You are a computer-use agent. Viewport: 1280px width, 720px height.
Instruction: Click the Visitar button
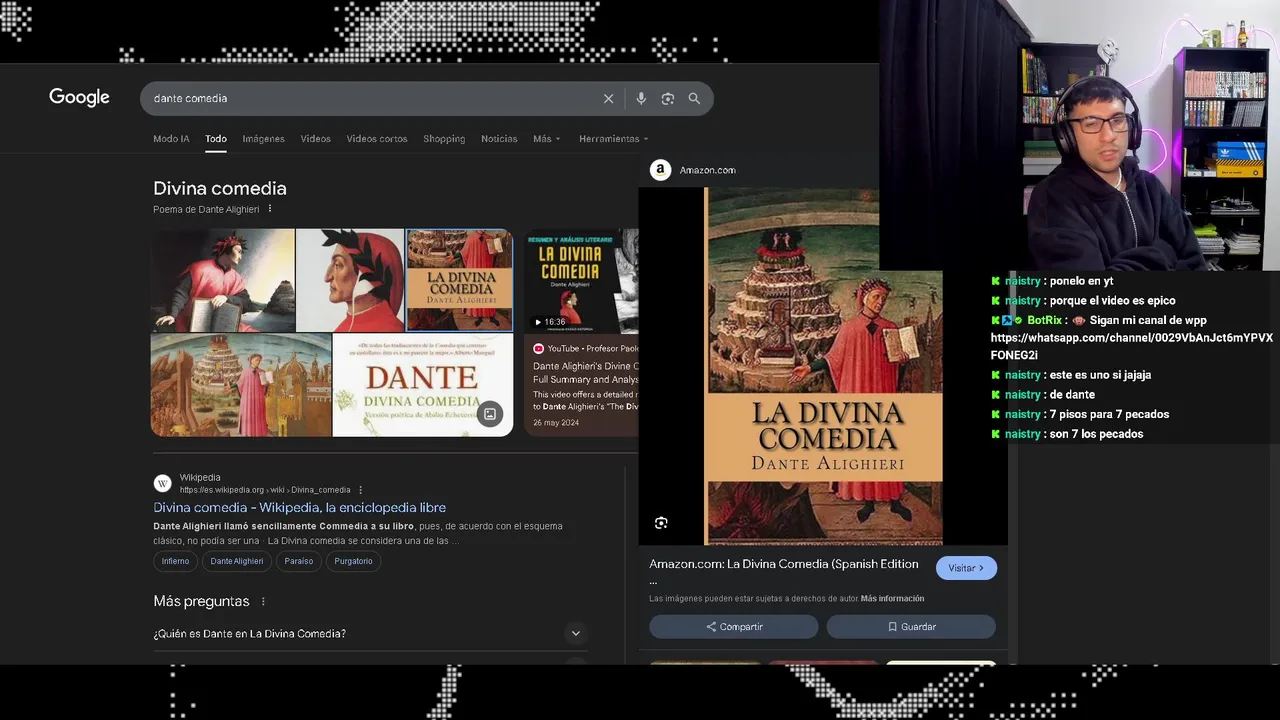(966, 568)
